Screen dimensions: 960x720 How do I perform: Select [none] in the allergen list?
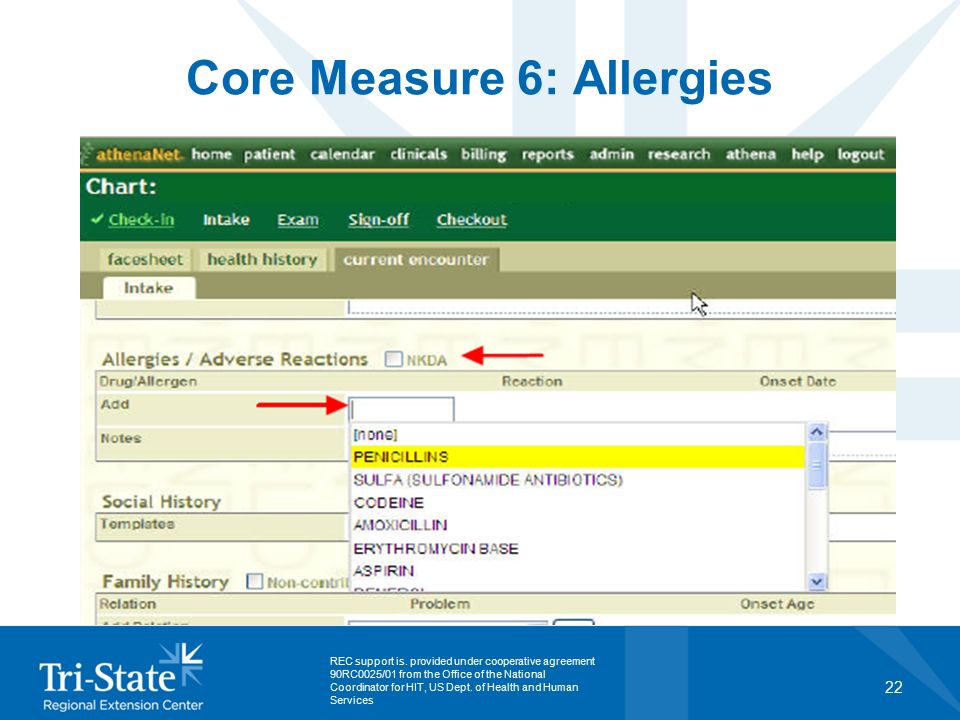pyautogui.click(x=578, y=435)
